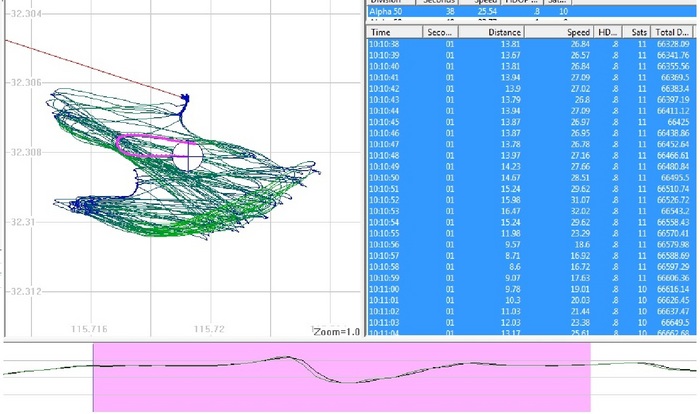Select the row at time 10:10:56

pos(531,245)
